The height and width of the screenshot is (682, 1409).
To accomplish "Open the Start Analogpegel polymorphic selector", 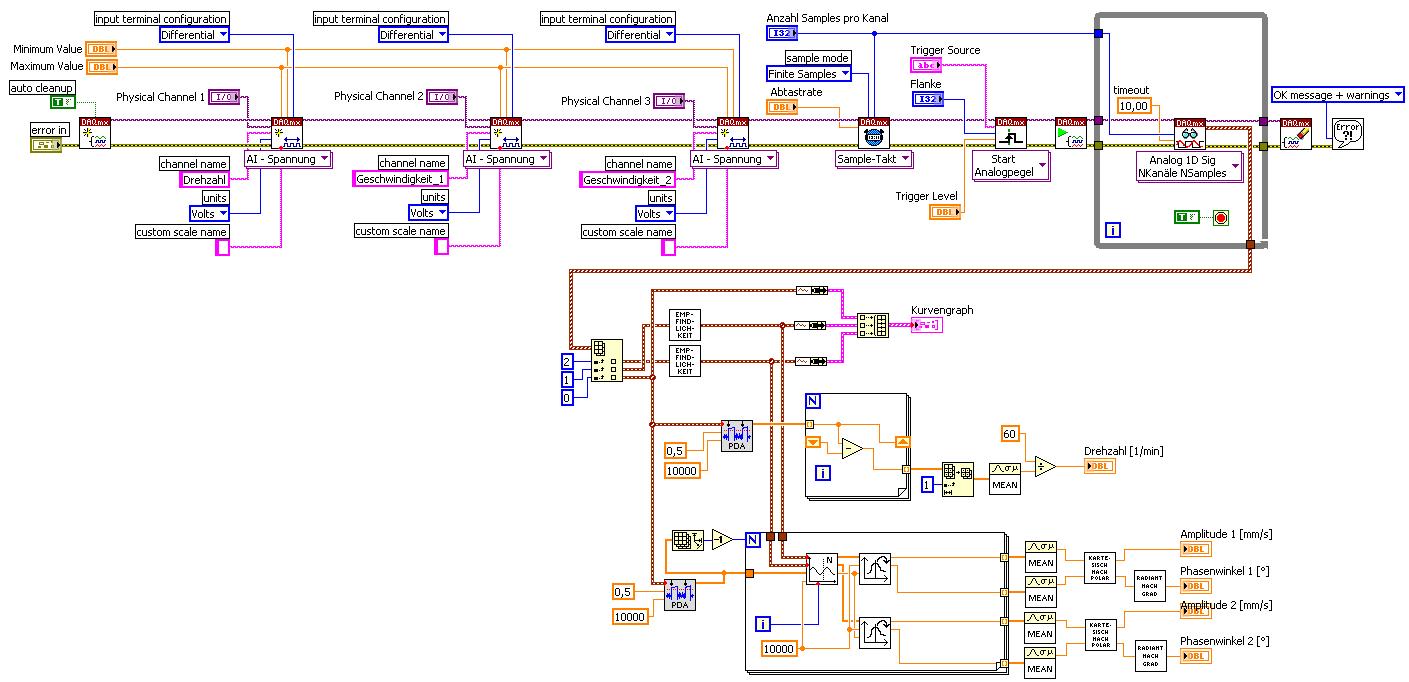I will pyautogui.click(x=1011, y=165).
